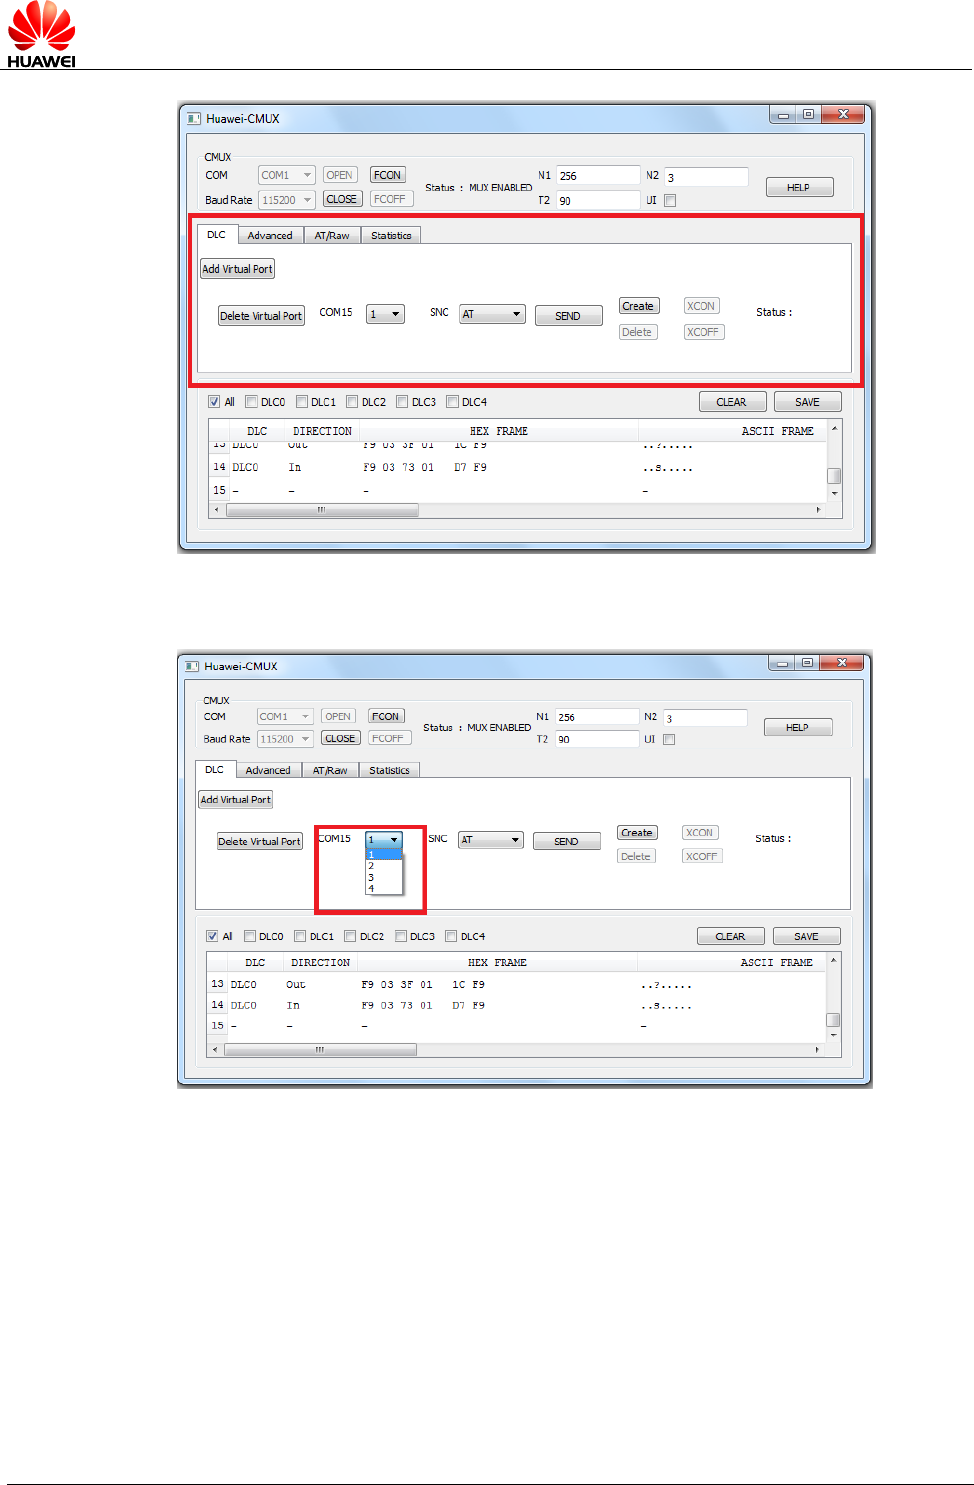Image resolution: width=974 pixels, height=1485 pixels.
Task: Click the CLEAR button in lower window
Action: 731,937
